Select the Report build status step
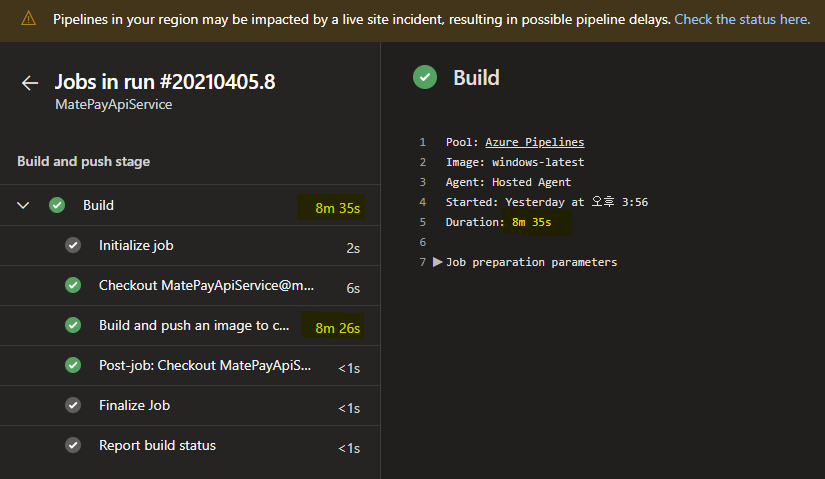Screen dimensions: 825x479 [x=157, y=445]
